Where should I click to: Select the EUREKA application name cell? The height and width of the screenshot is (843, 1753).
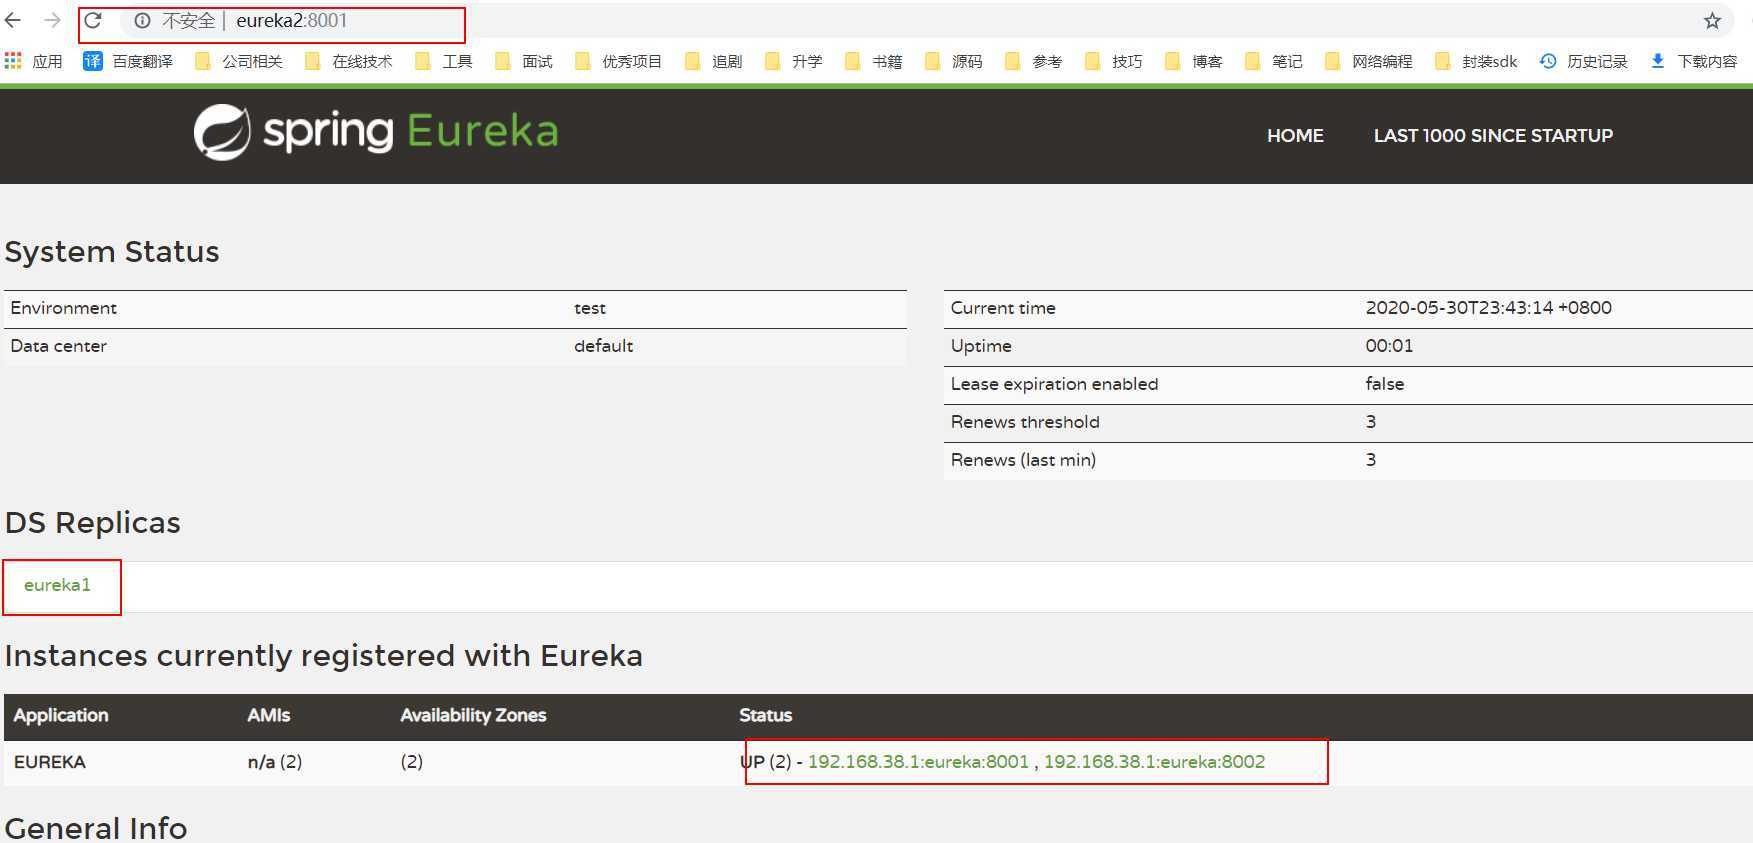pos(50,762)
